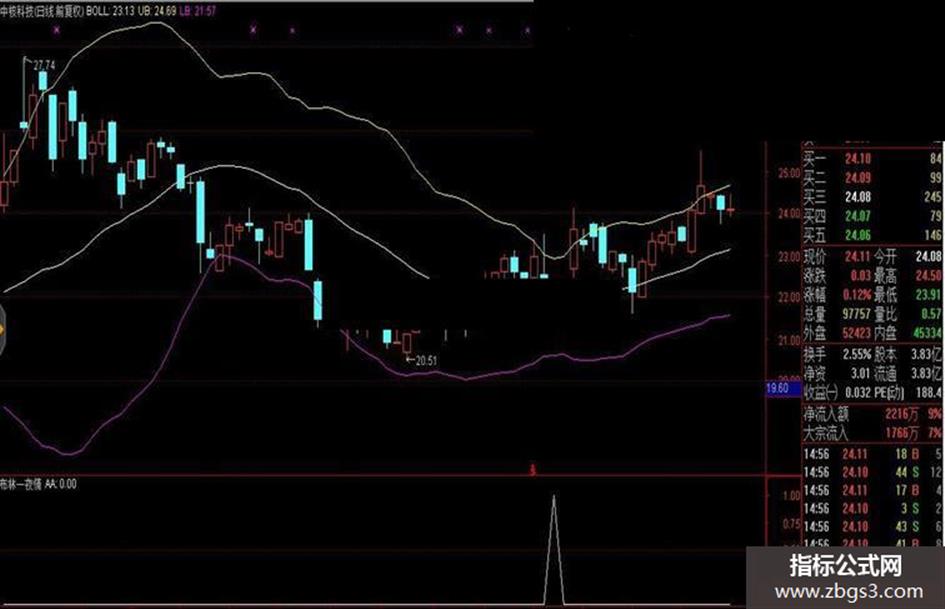This screenshot has width=945, height=609.
Task: Click the AA: 0.00 indicator label
Action: 61,484
